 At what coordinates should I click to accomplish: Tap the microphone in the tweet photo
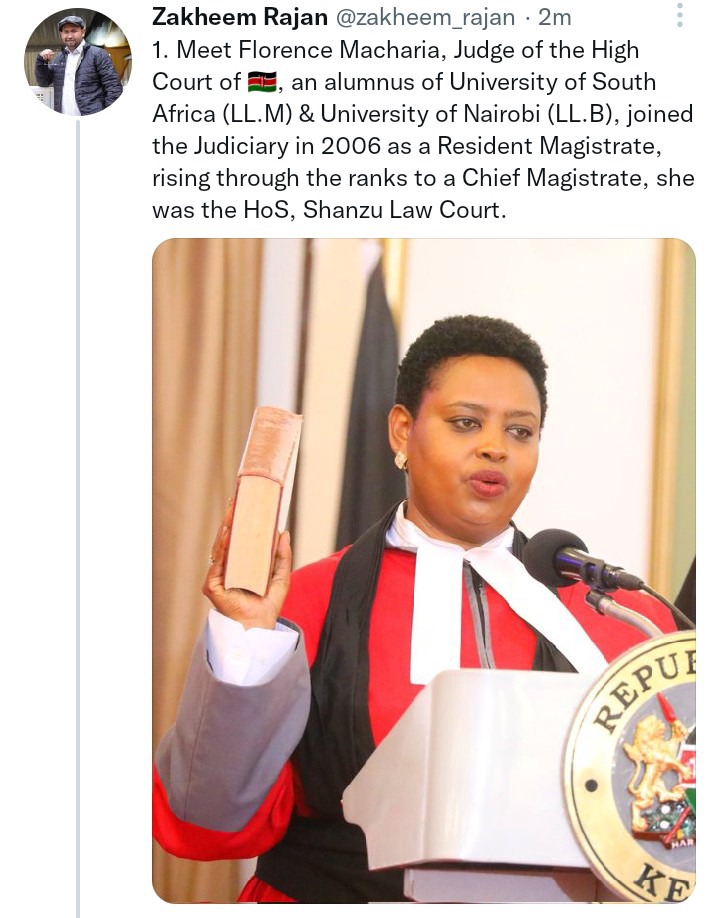pyautogui.click(x=580, y=561)
